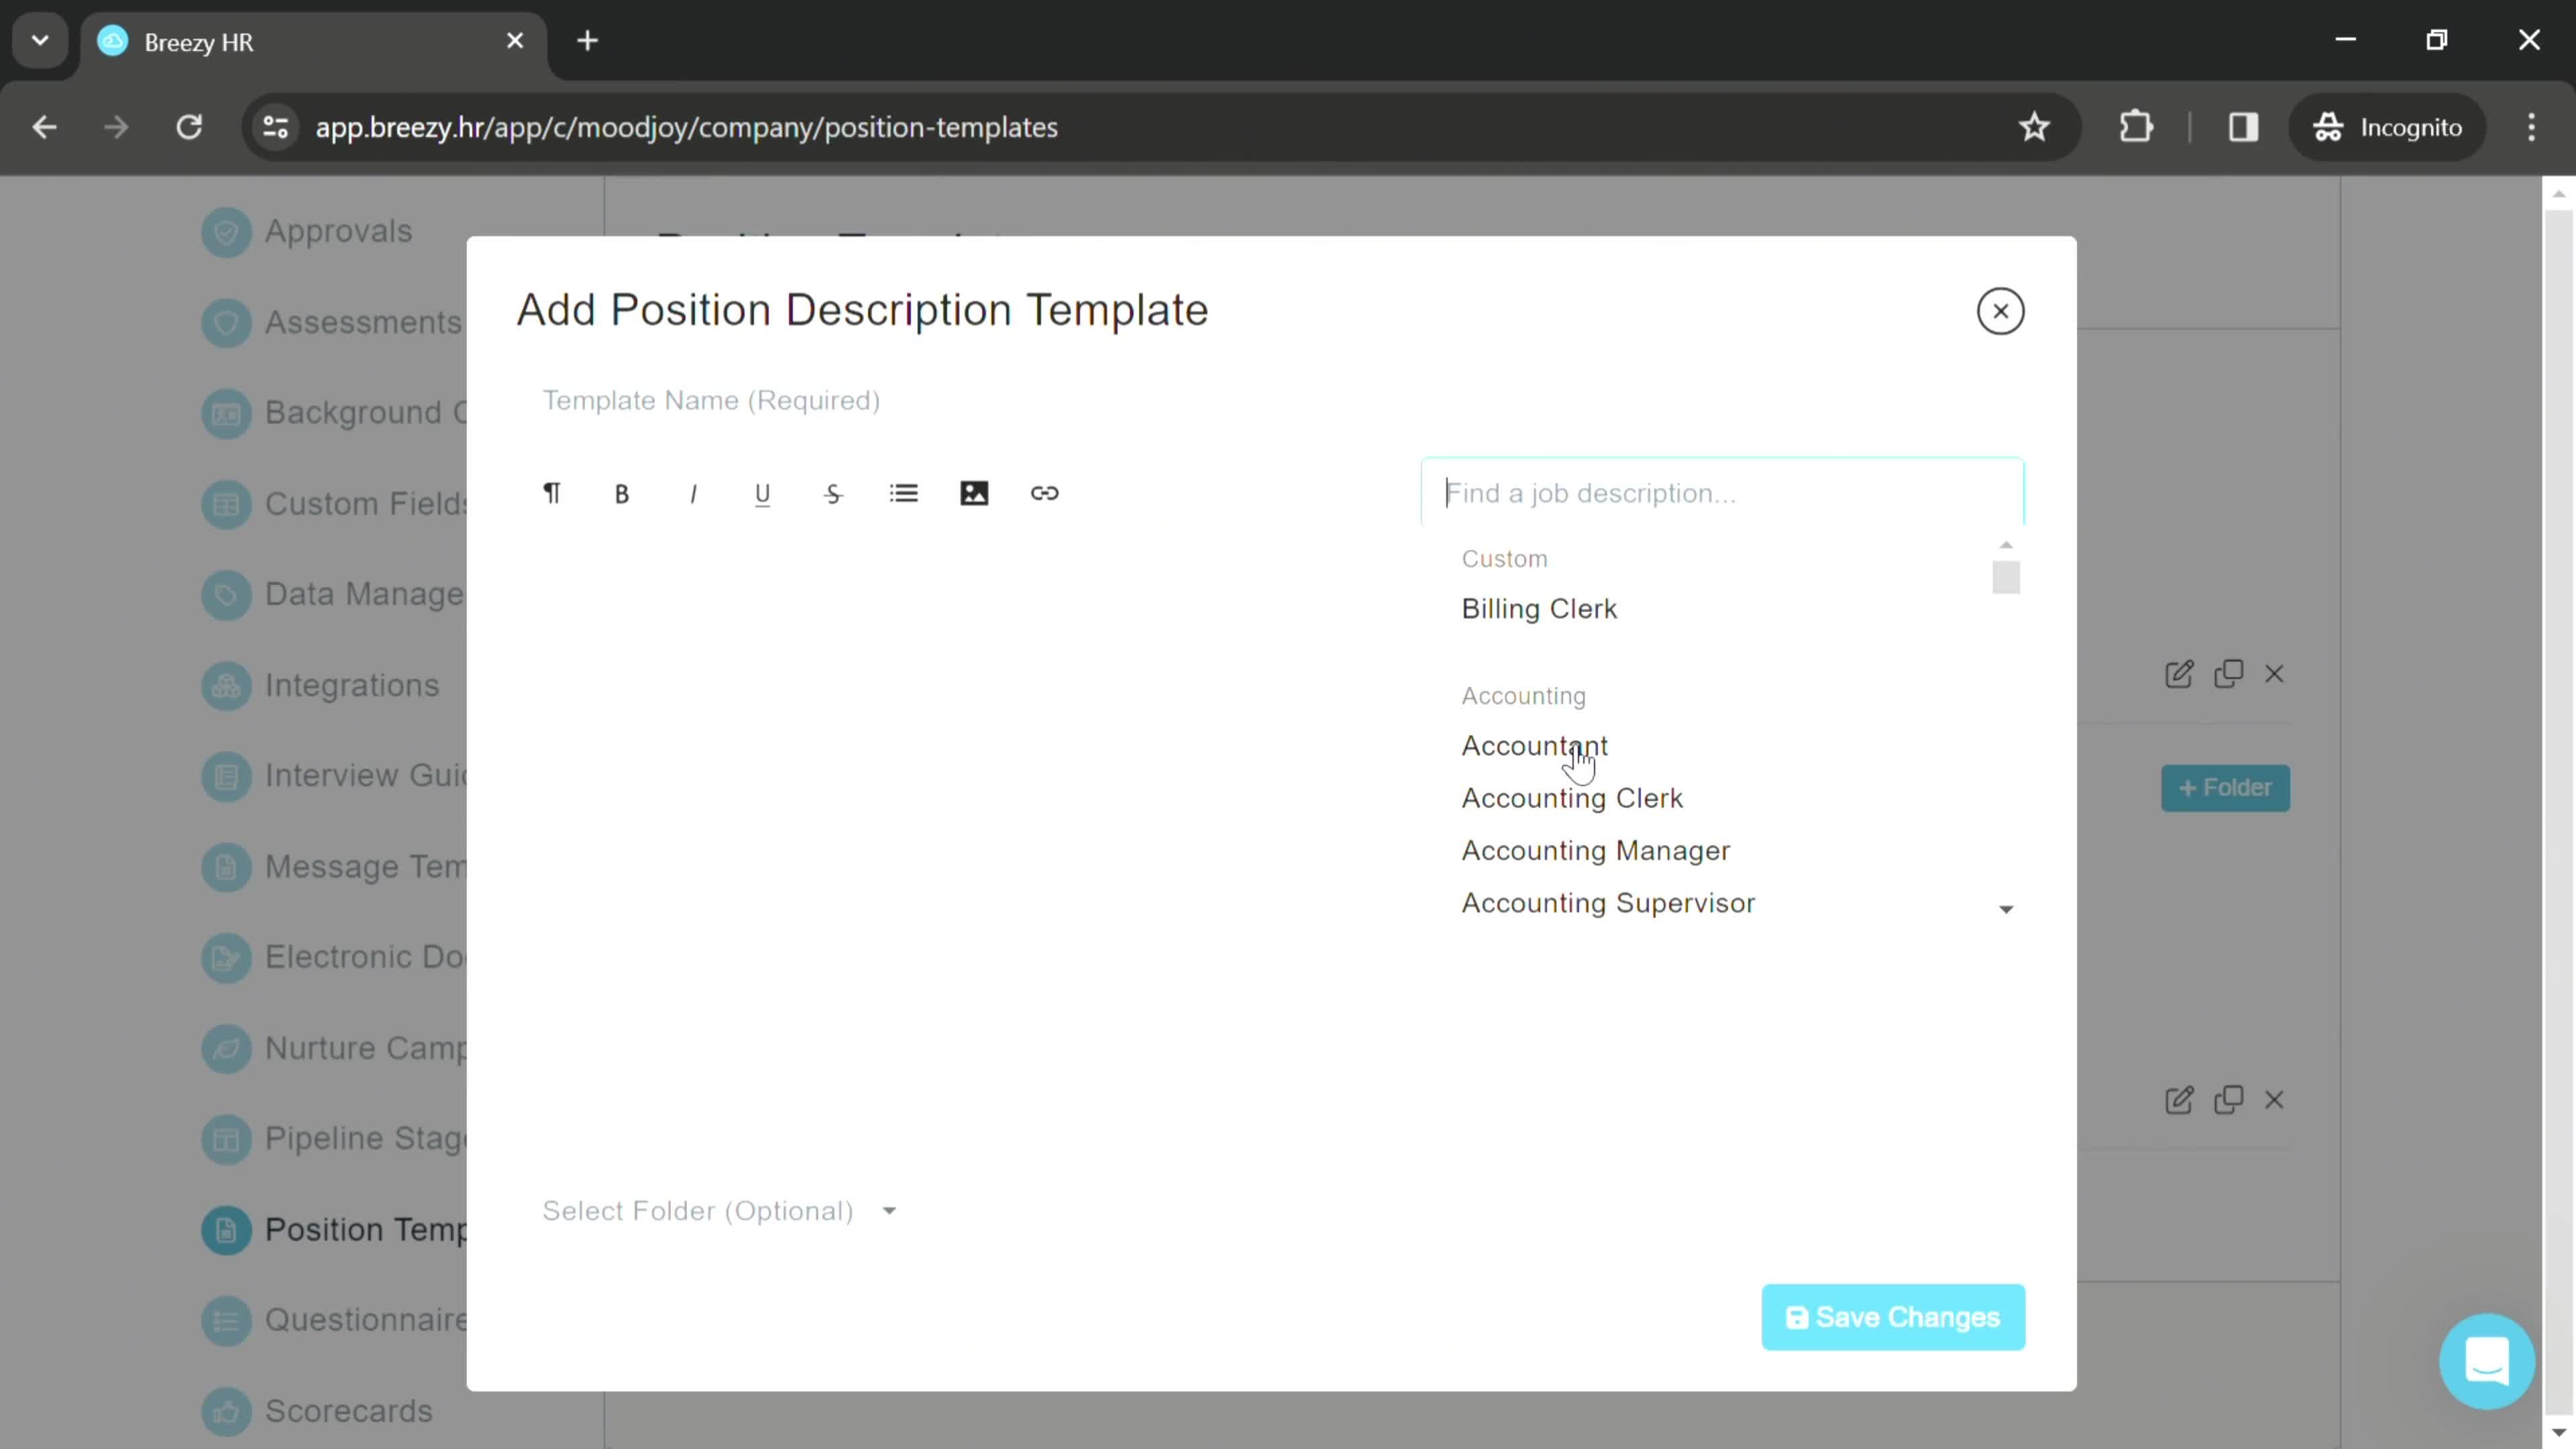
Task: Insert a bulleted list
Action: (906, 494)
